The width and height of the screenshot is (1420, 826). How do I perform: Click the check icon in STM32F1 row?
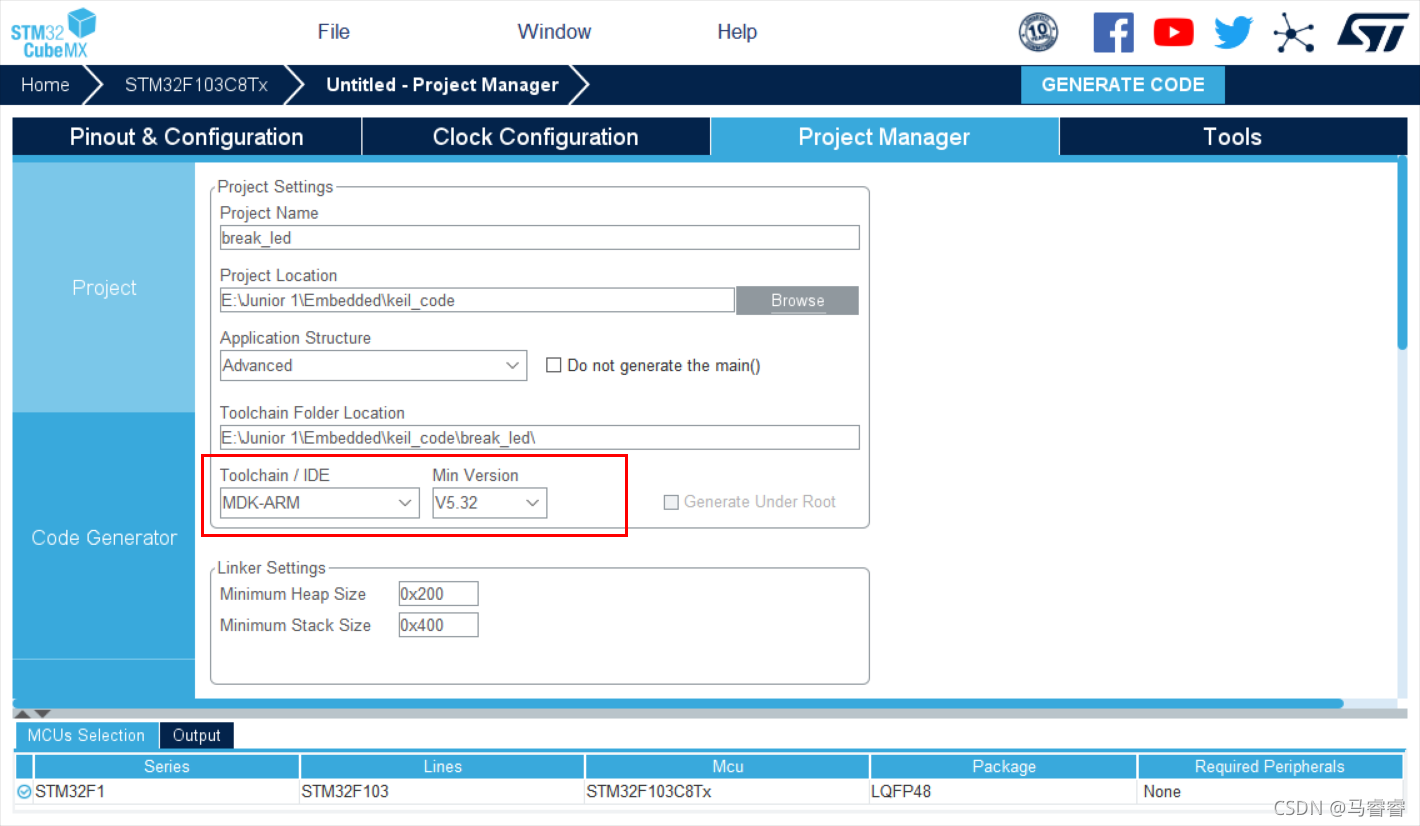click(x=24, y=791)
